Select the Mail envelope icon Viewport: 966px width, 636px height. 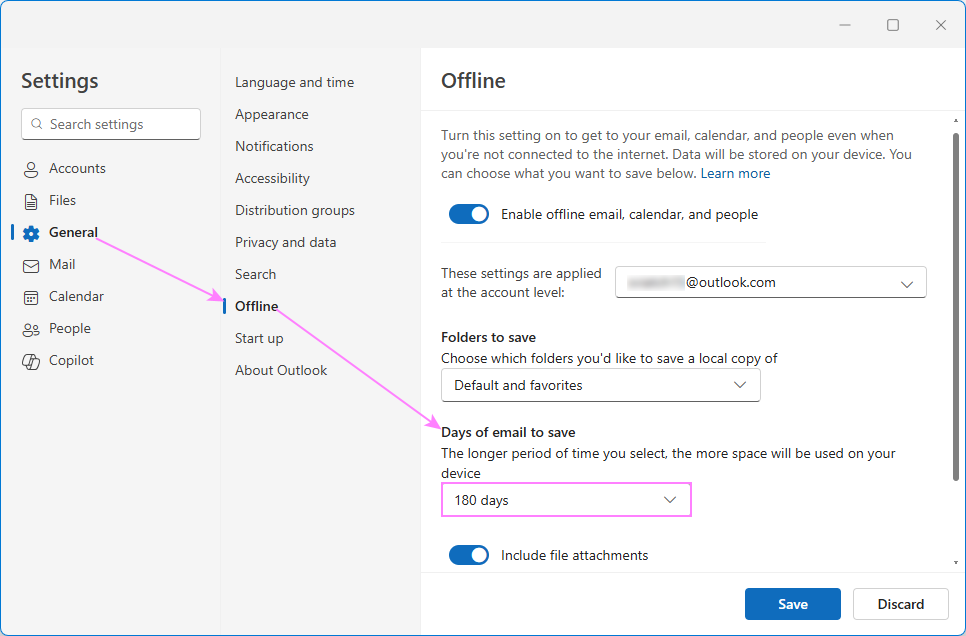click(x=30, y=264)
